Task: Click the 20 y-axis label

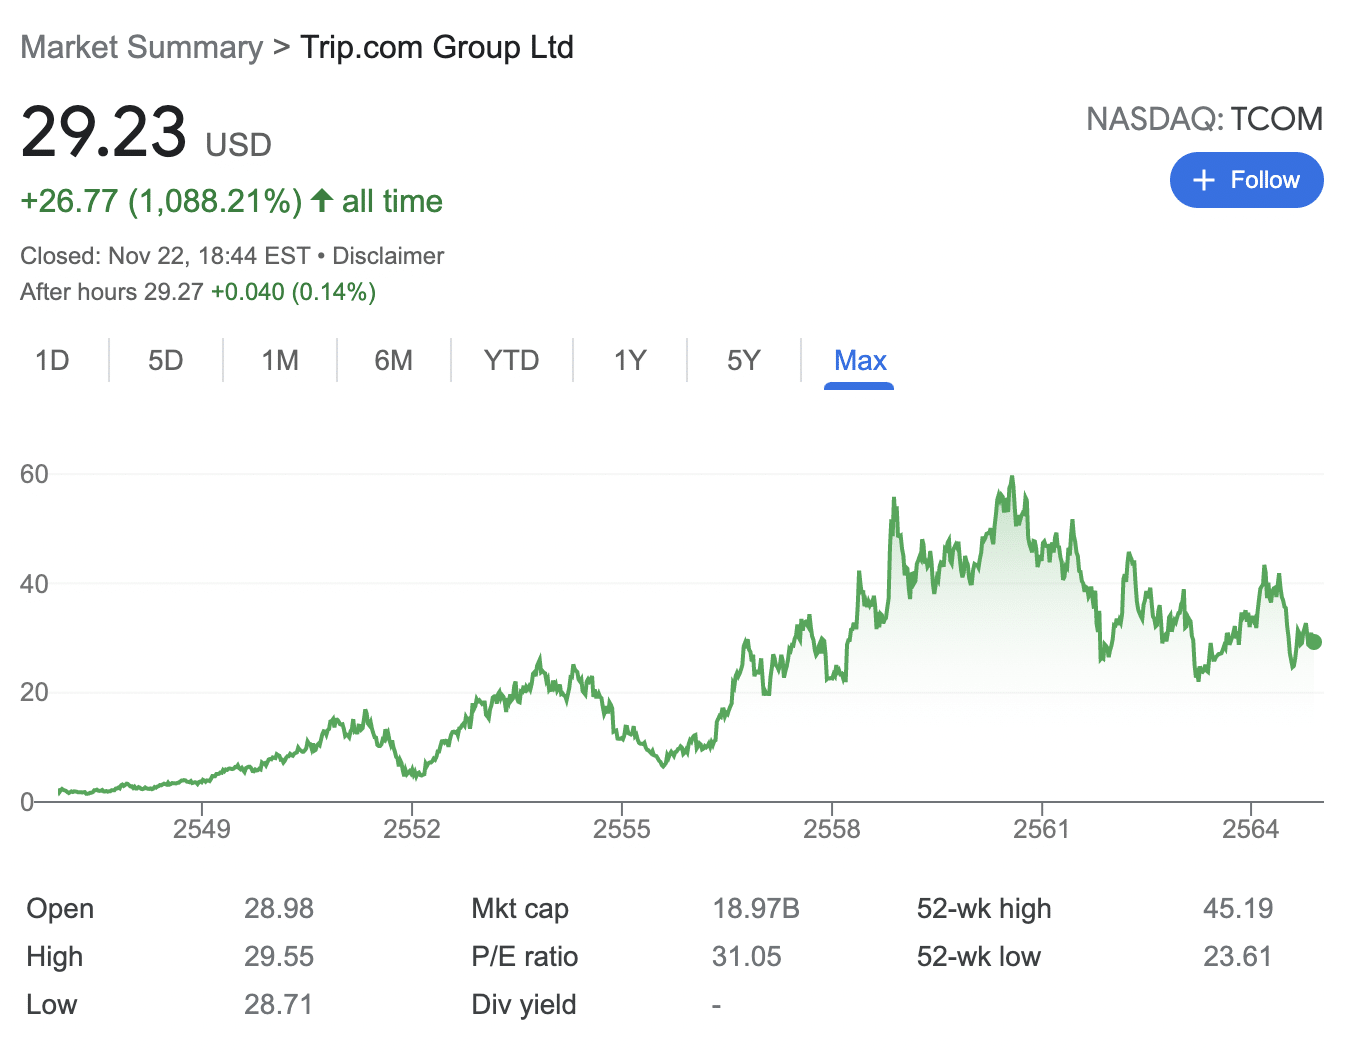Action: coord(34,692)
